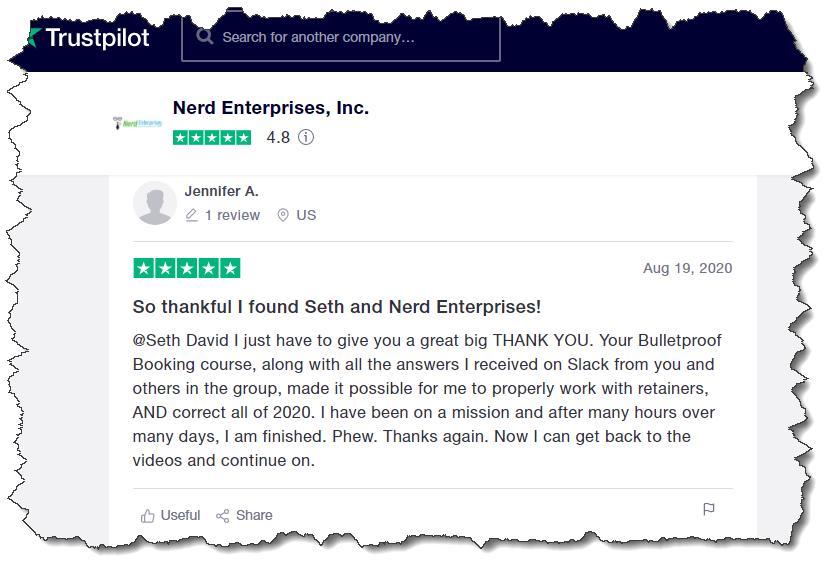Show rating info via the circled 'i' icon
This screenshot has height=574, width=836.
click(x=306, y=138)
